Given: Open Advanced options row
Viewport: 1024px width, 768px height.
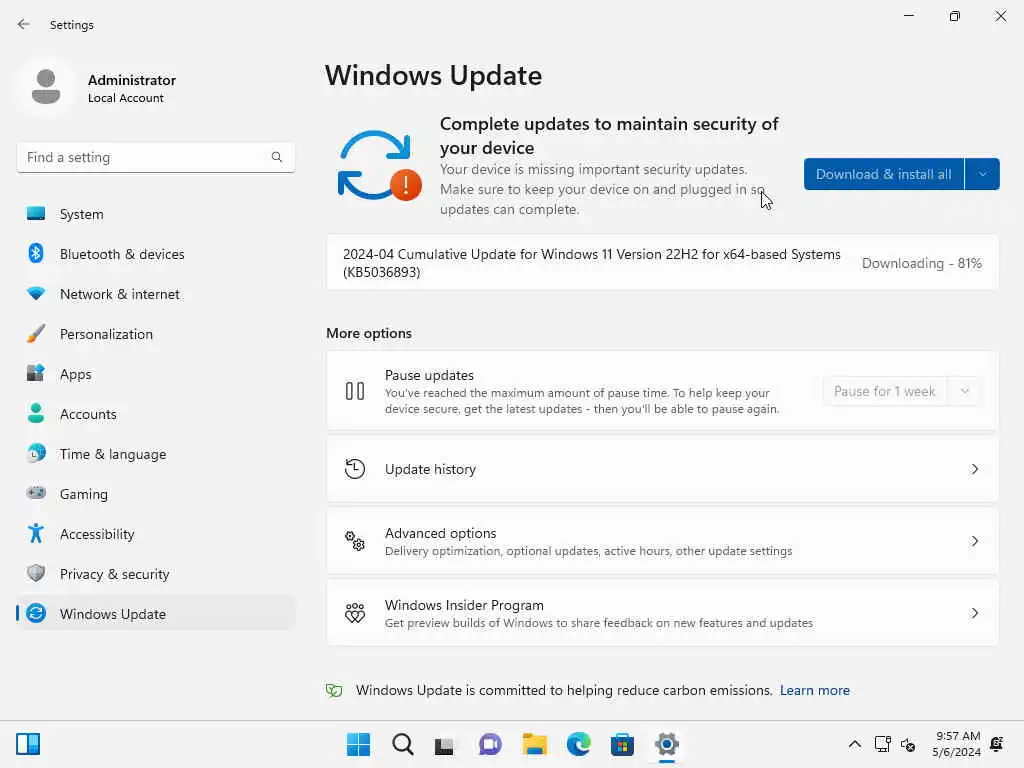Looking at the screenshot, I should [662, 541].
